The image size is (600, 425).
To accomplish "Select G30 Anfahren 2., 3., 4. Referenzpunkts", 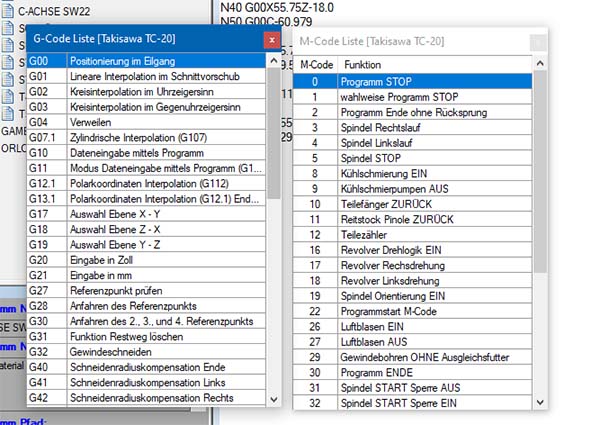I will coord(146,321).
